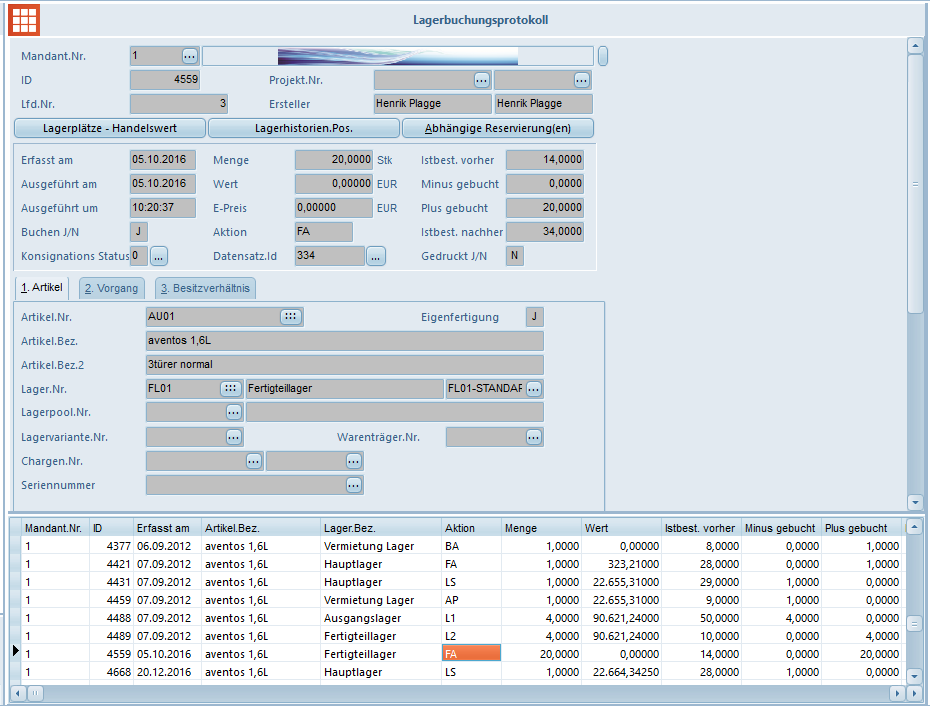
Task: Toggle the Eigenfertigung J field
Action: pos(535,317)
